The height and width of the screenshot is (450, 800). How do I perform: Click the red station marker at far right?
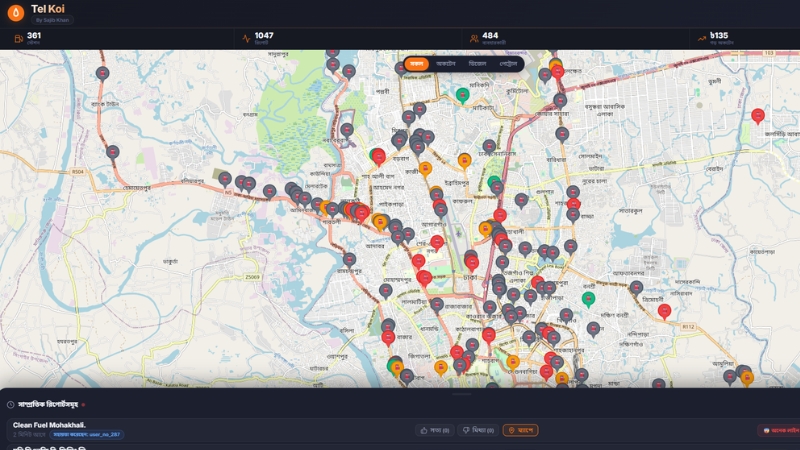pos(757,115)
